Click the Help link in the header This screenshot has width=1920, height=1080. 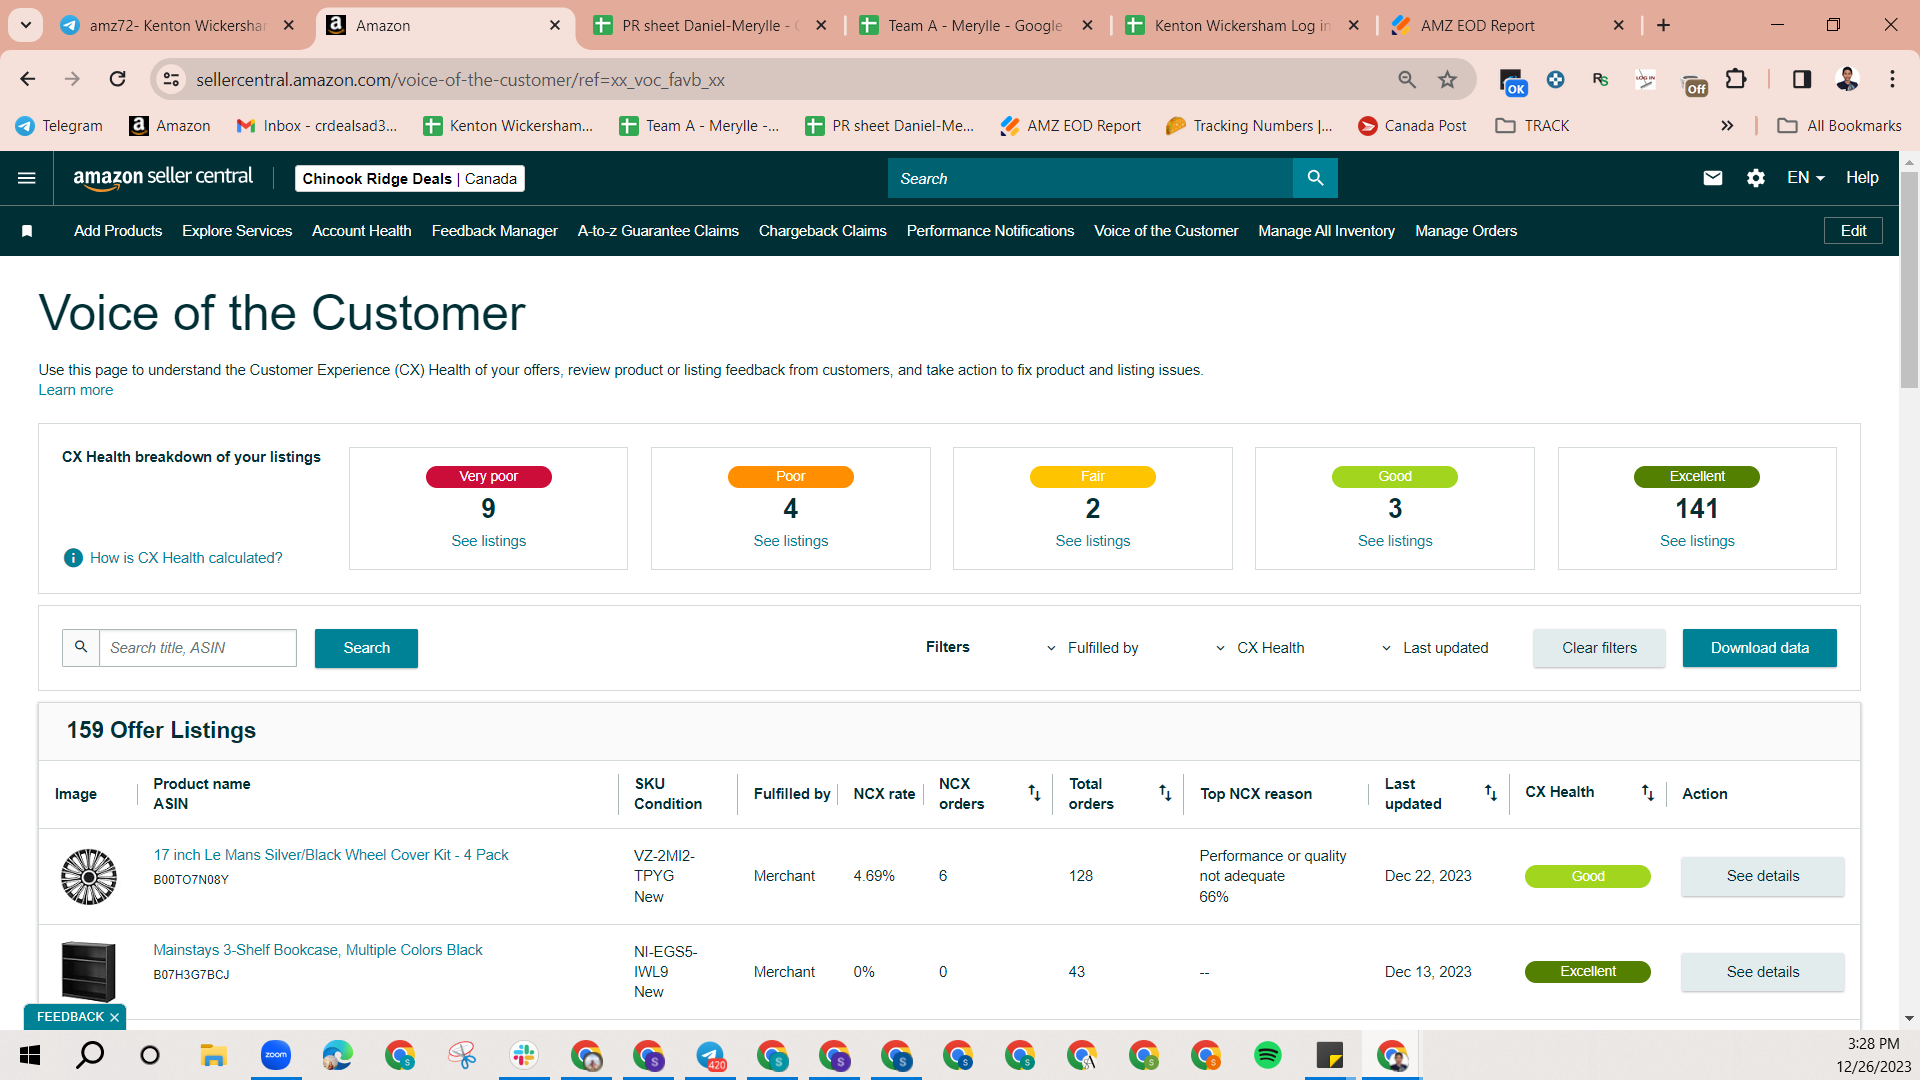[x=1862, y=178]
